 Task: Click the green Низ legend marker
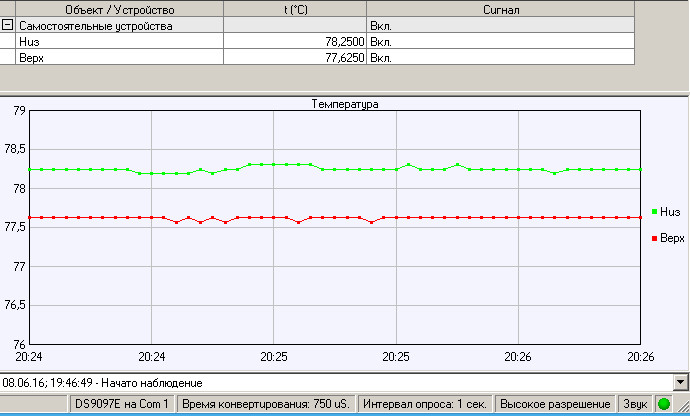pyautogui.click(x=654, y=212)
